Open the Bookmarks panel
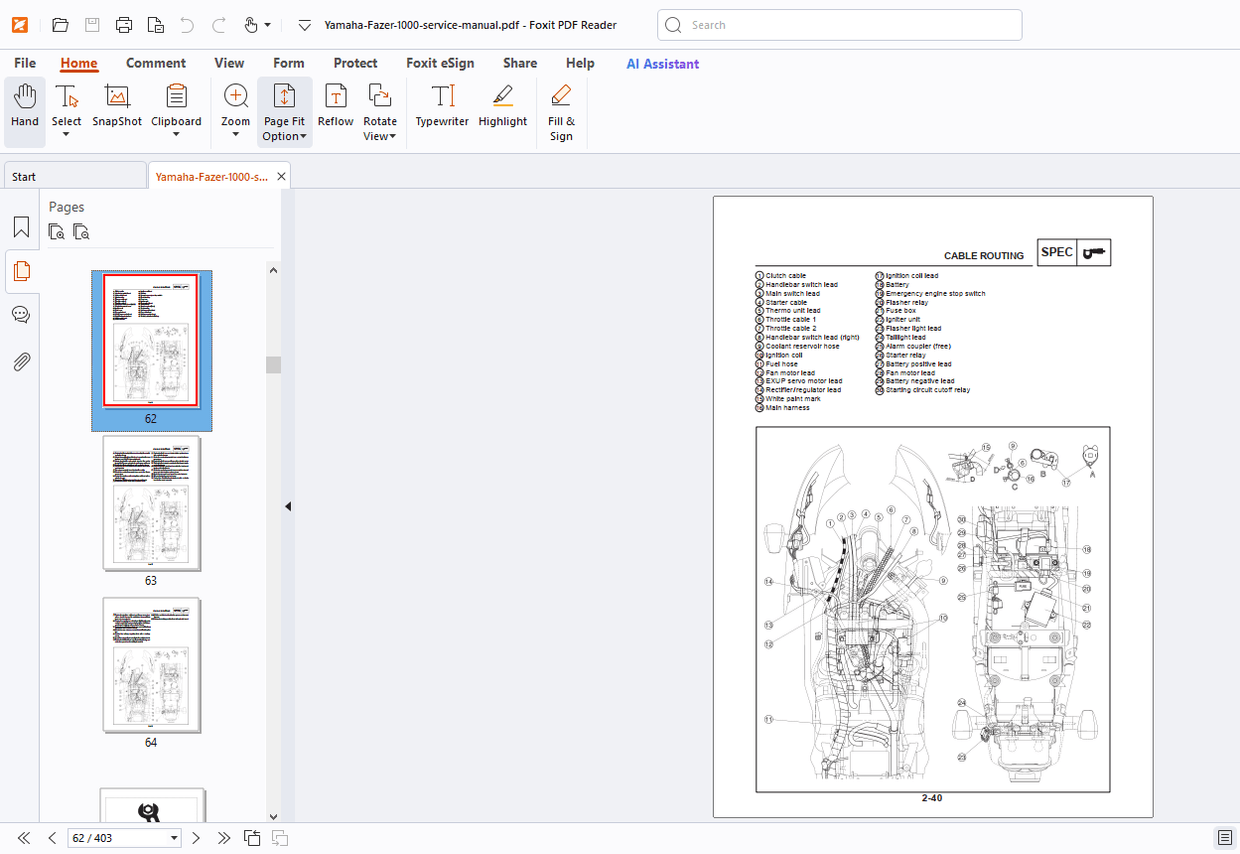 pos(21,227)
